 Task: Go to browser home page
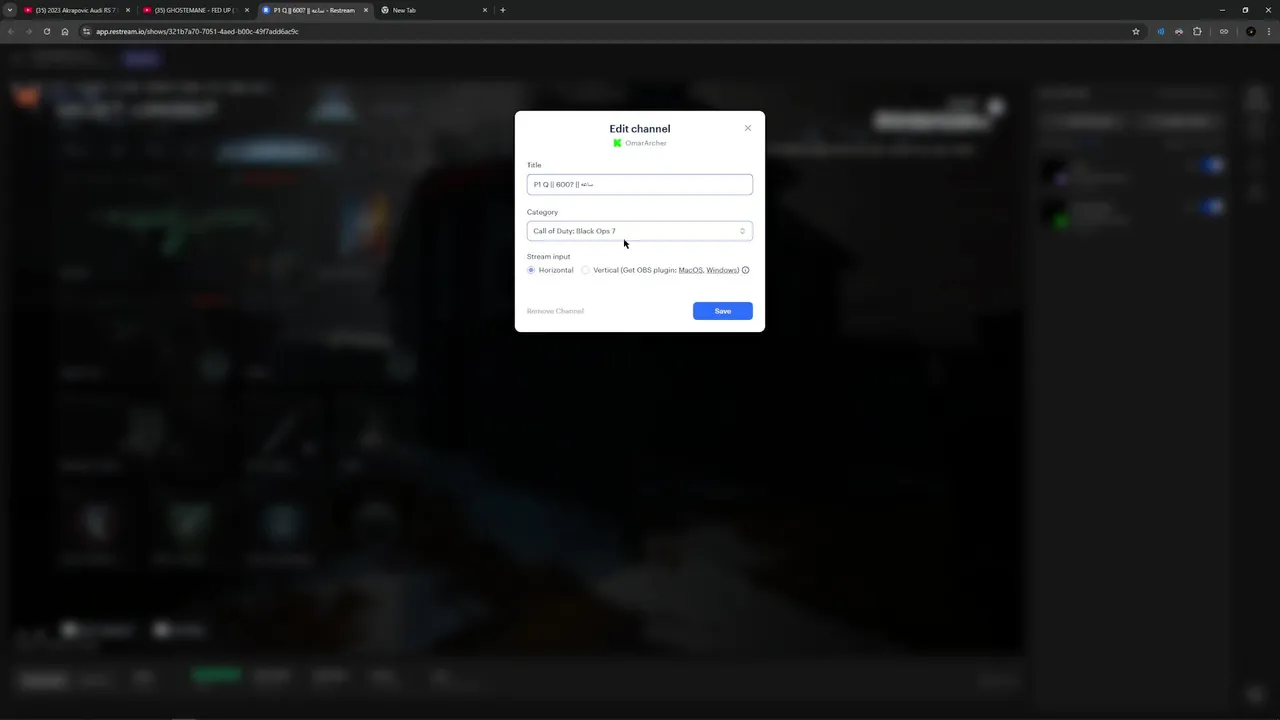coord(64,31)
